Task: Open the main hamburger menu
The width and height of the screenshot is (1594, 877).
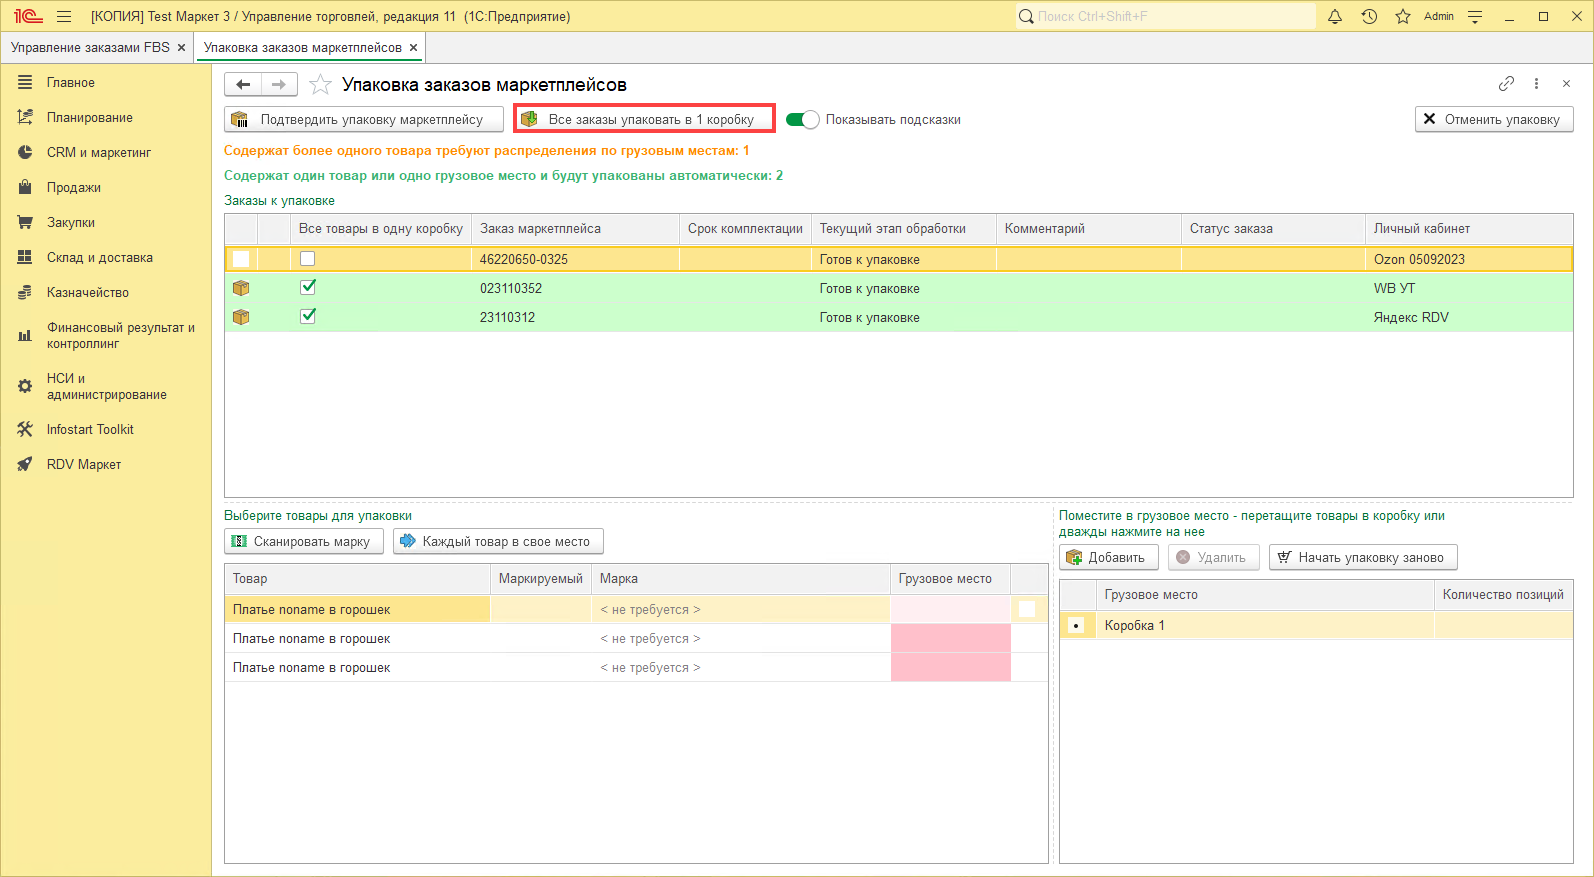Action: click(x=64, y=16)
